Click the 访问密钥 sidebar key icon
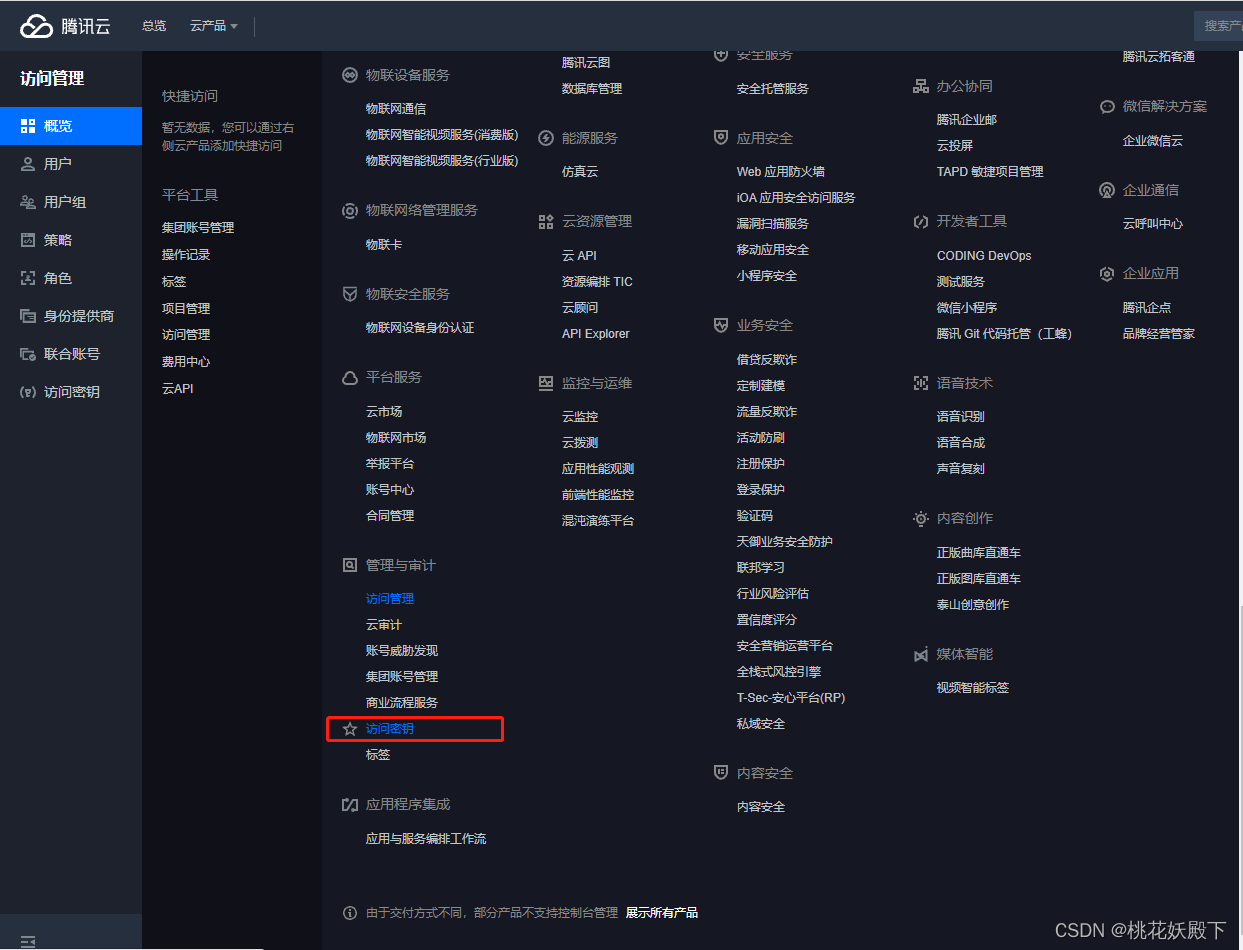1243x950 pixels. pos(28,392)
